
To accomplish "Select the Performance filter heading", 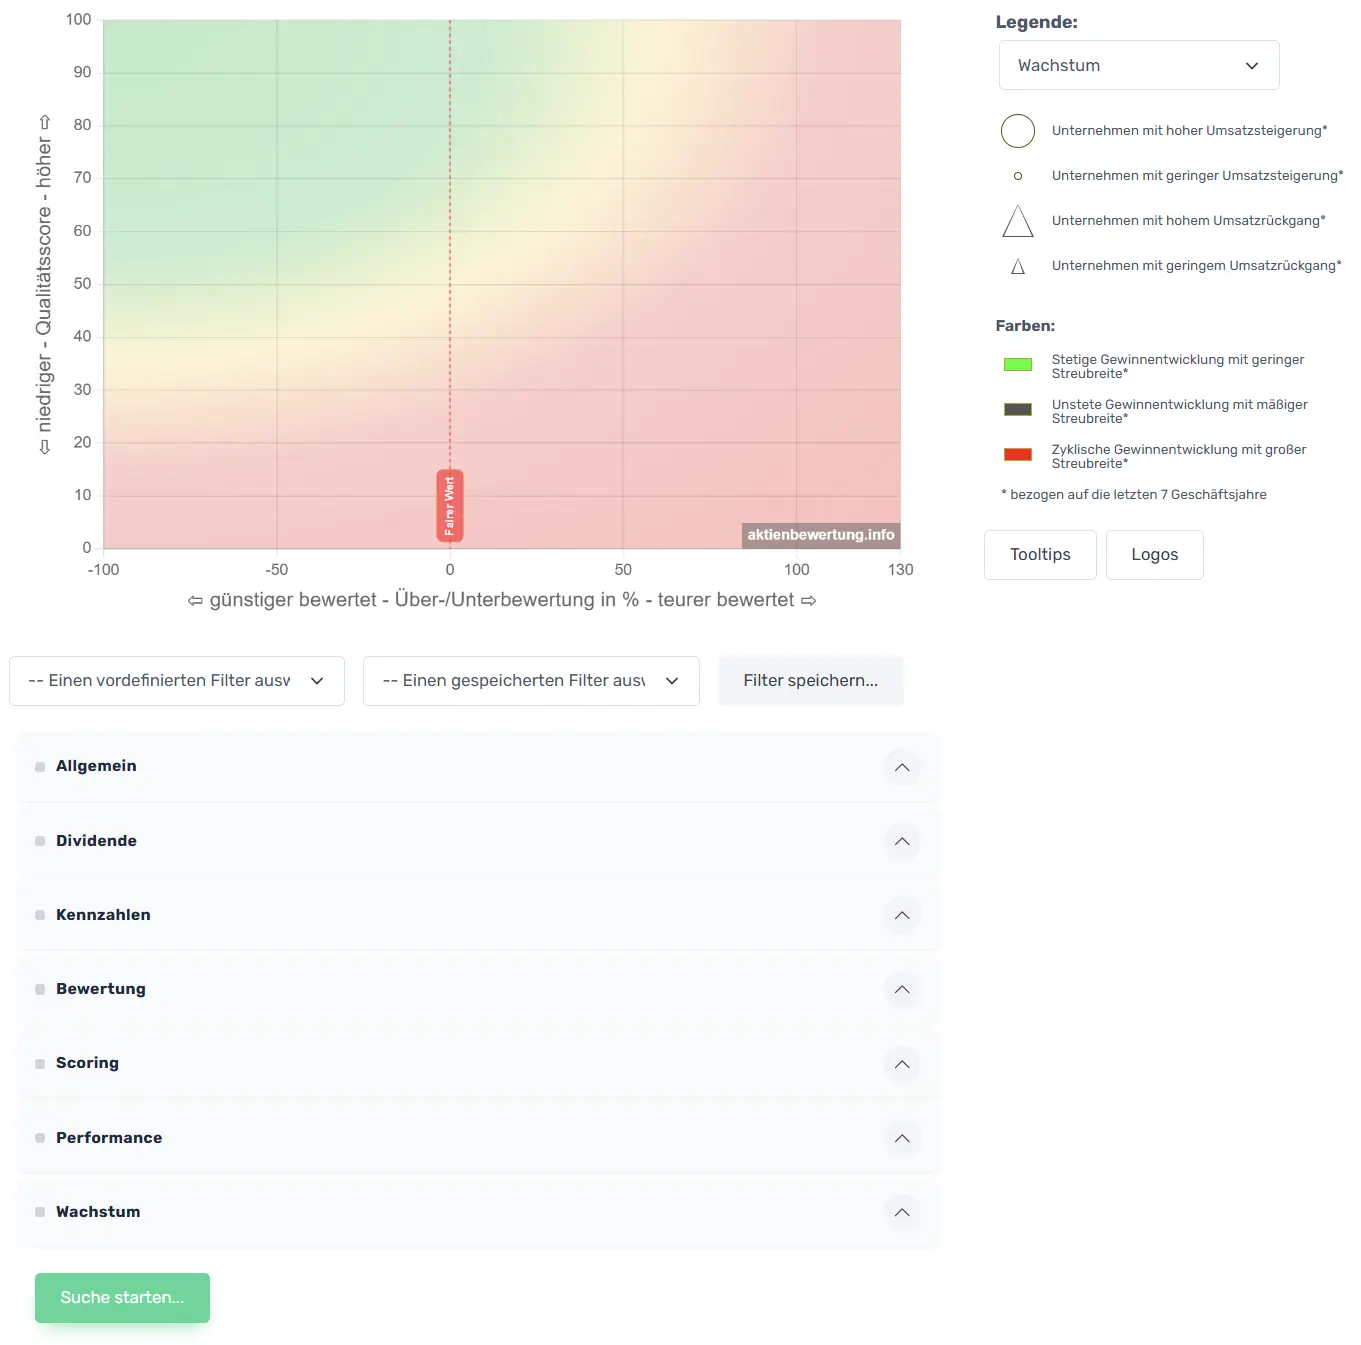I will tap(109, 1138).
